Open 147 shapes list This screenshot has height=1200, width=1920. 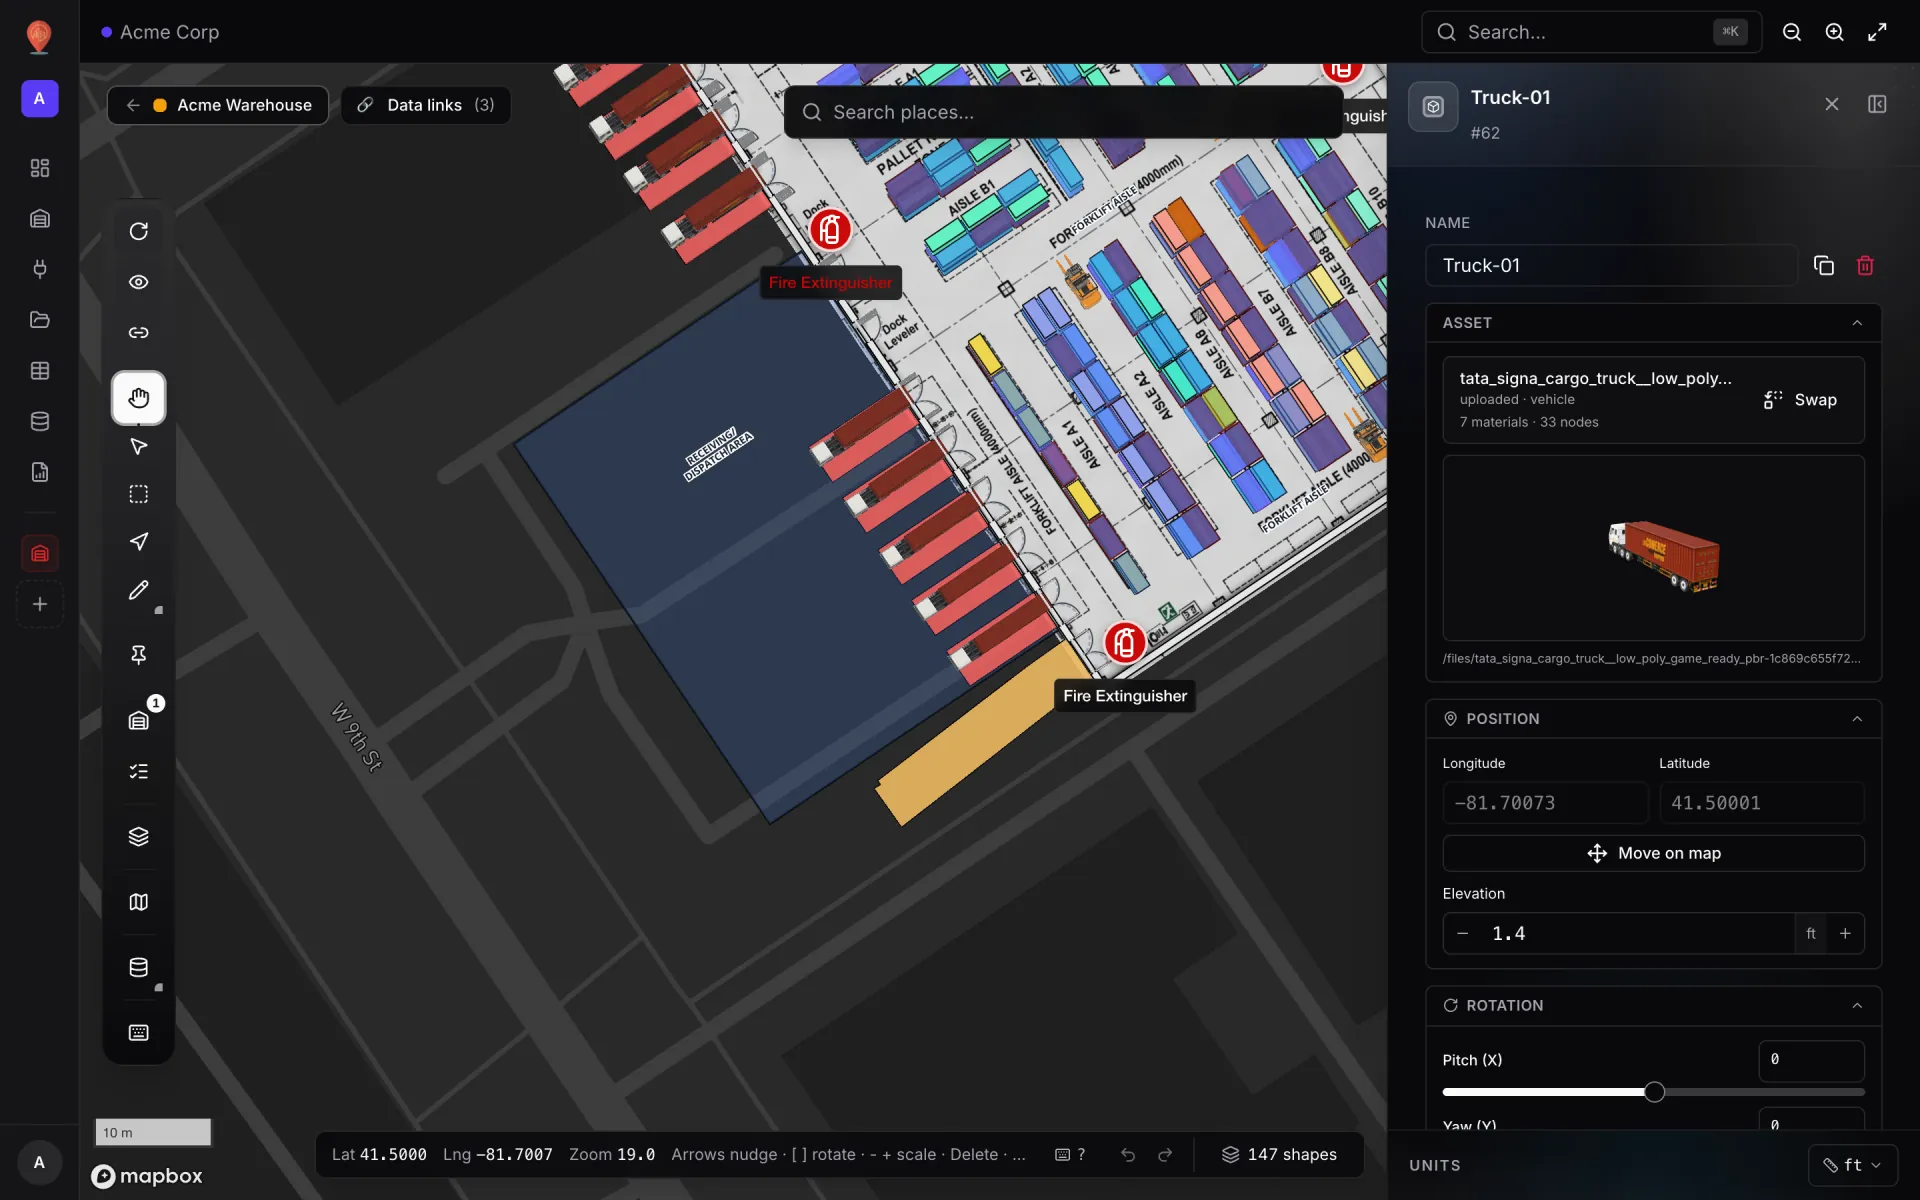point(1279,1155)
